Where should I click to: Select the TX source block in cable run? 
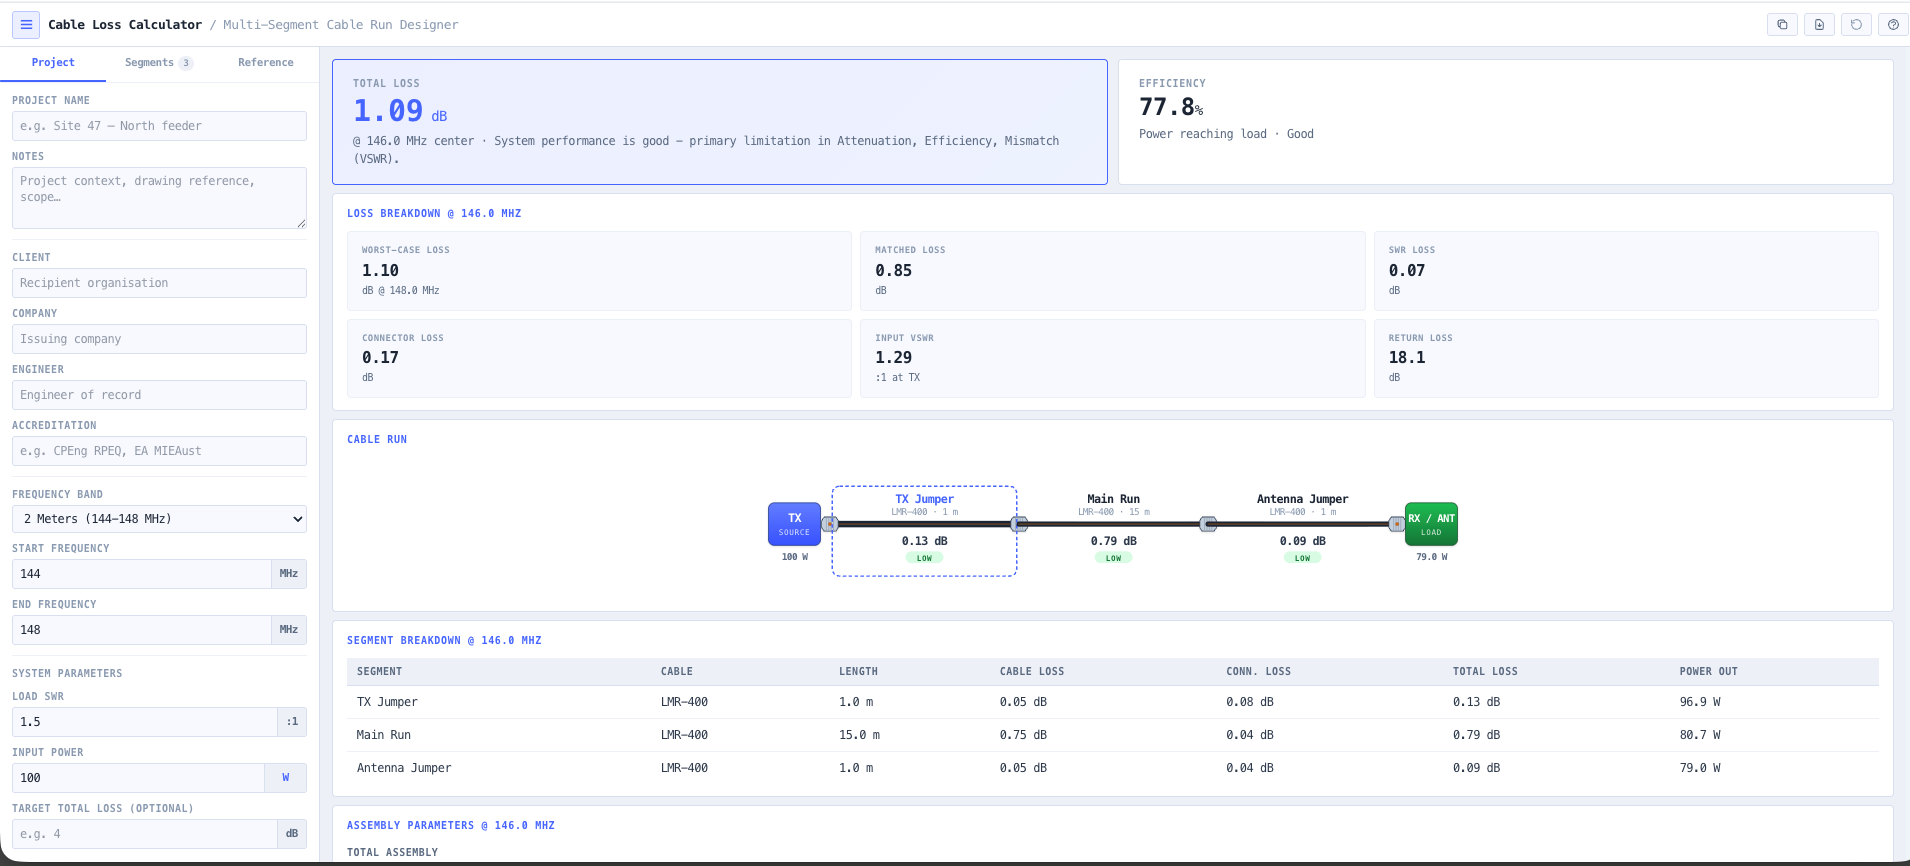(x=794, y=524)
